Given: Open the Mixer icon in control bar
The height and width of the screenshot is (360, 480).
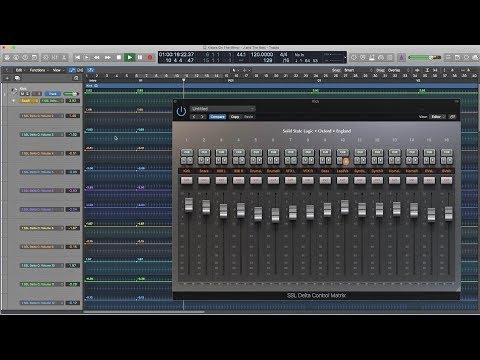Looking at the screenshot, I should coord(55,57).
